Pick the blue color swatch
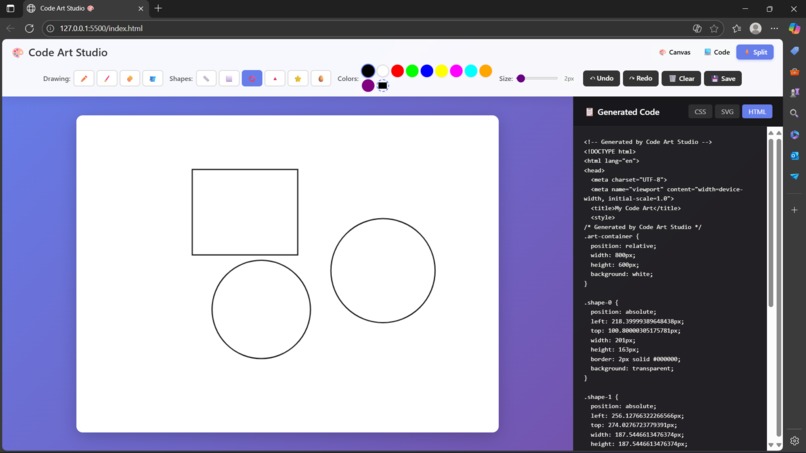This screenshot has height=453, width=806. click(x=427, y=70)
